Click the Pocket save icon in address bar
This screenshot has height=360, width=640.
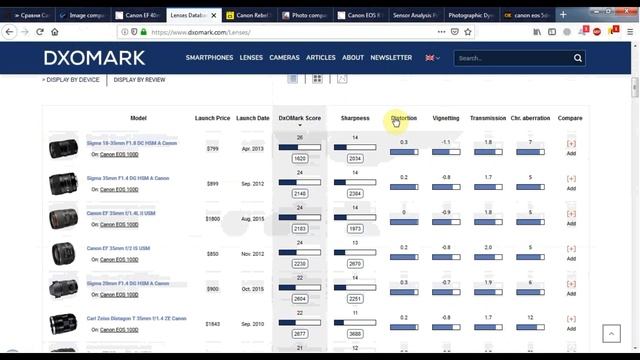[x=455, y=32]
